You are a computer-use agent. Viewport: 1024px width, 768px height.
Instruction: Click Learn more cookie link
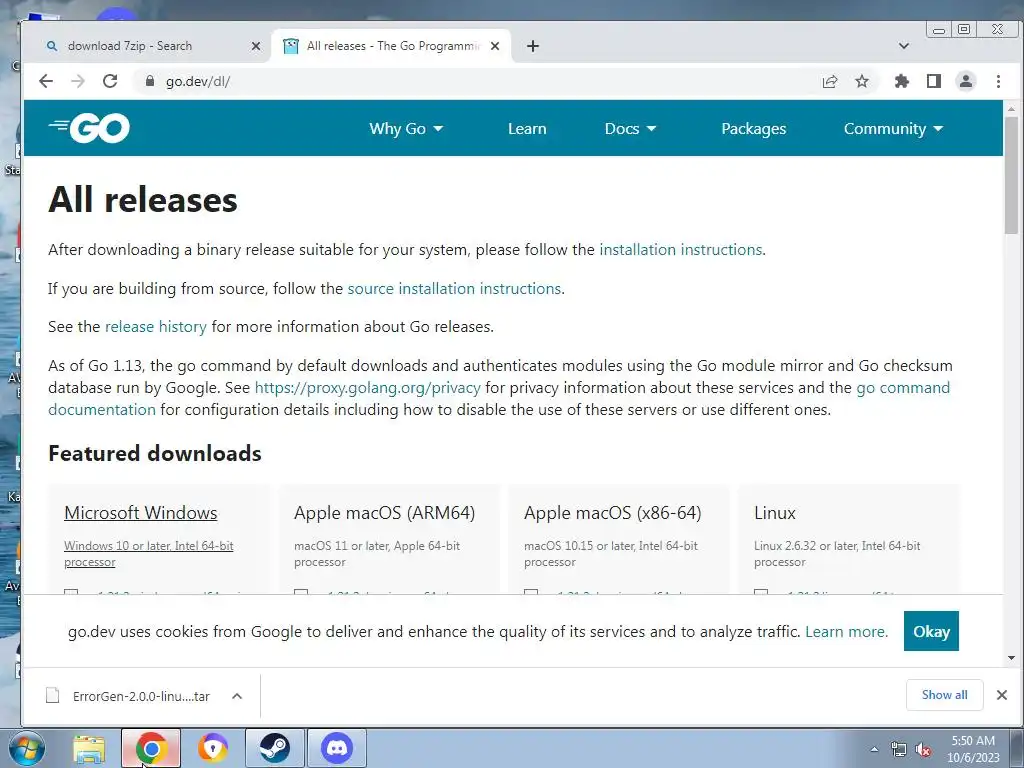coord(846,632)
